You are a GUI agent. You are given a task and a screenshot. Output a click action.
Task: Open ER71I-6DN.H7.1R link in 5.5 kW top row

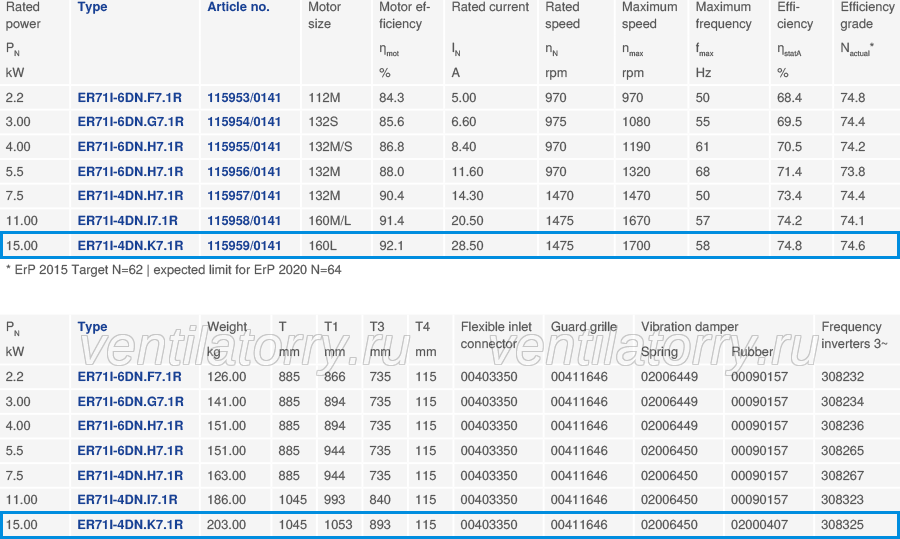pos(130,172)
